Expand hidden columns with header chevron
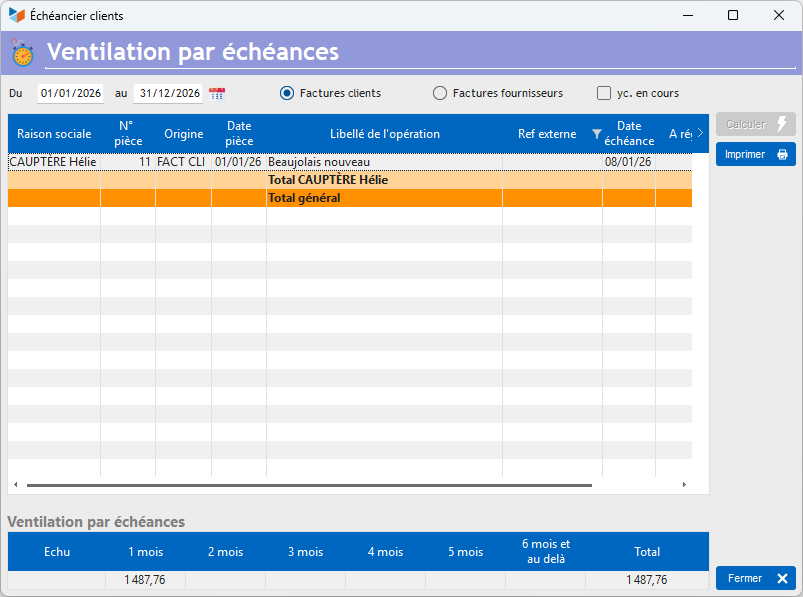 click(x=700, y=133)
